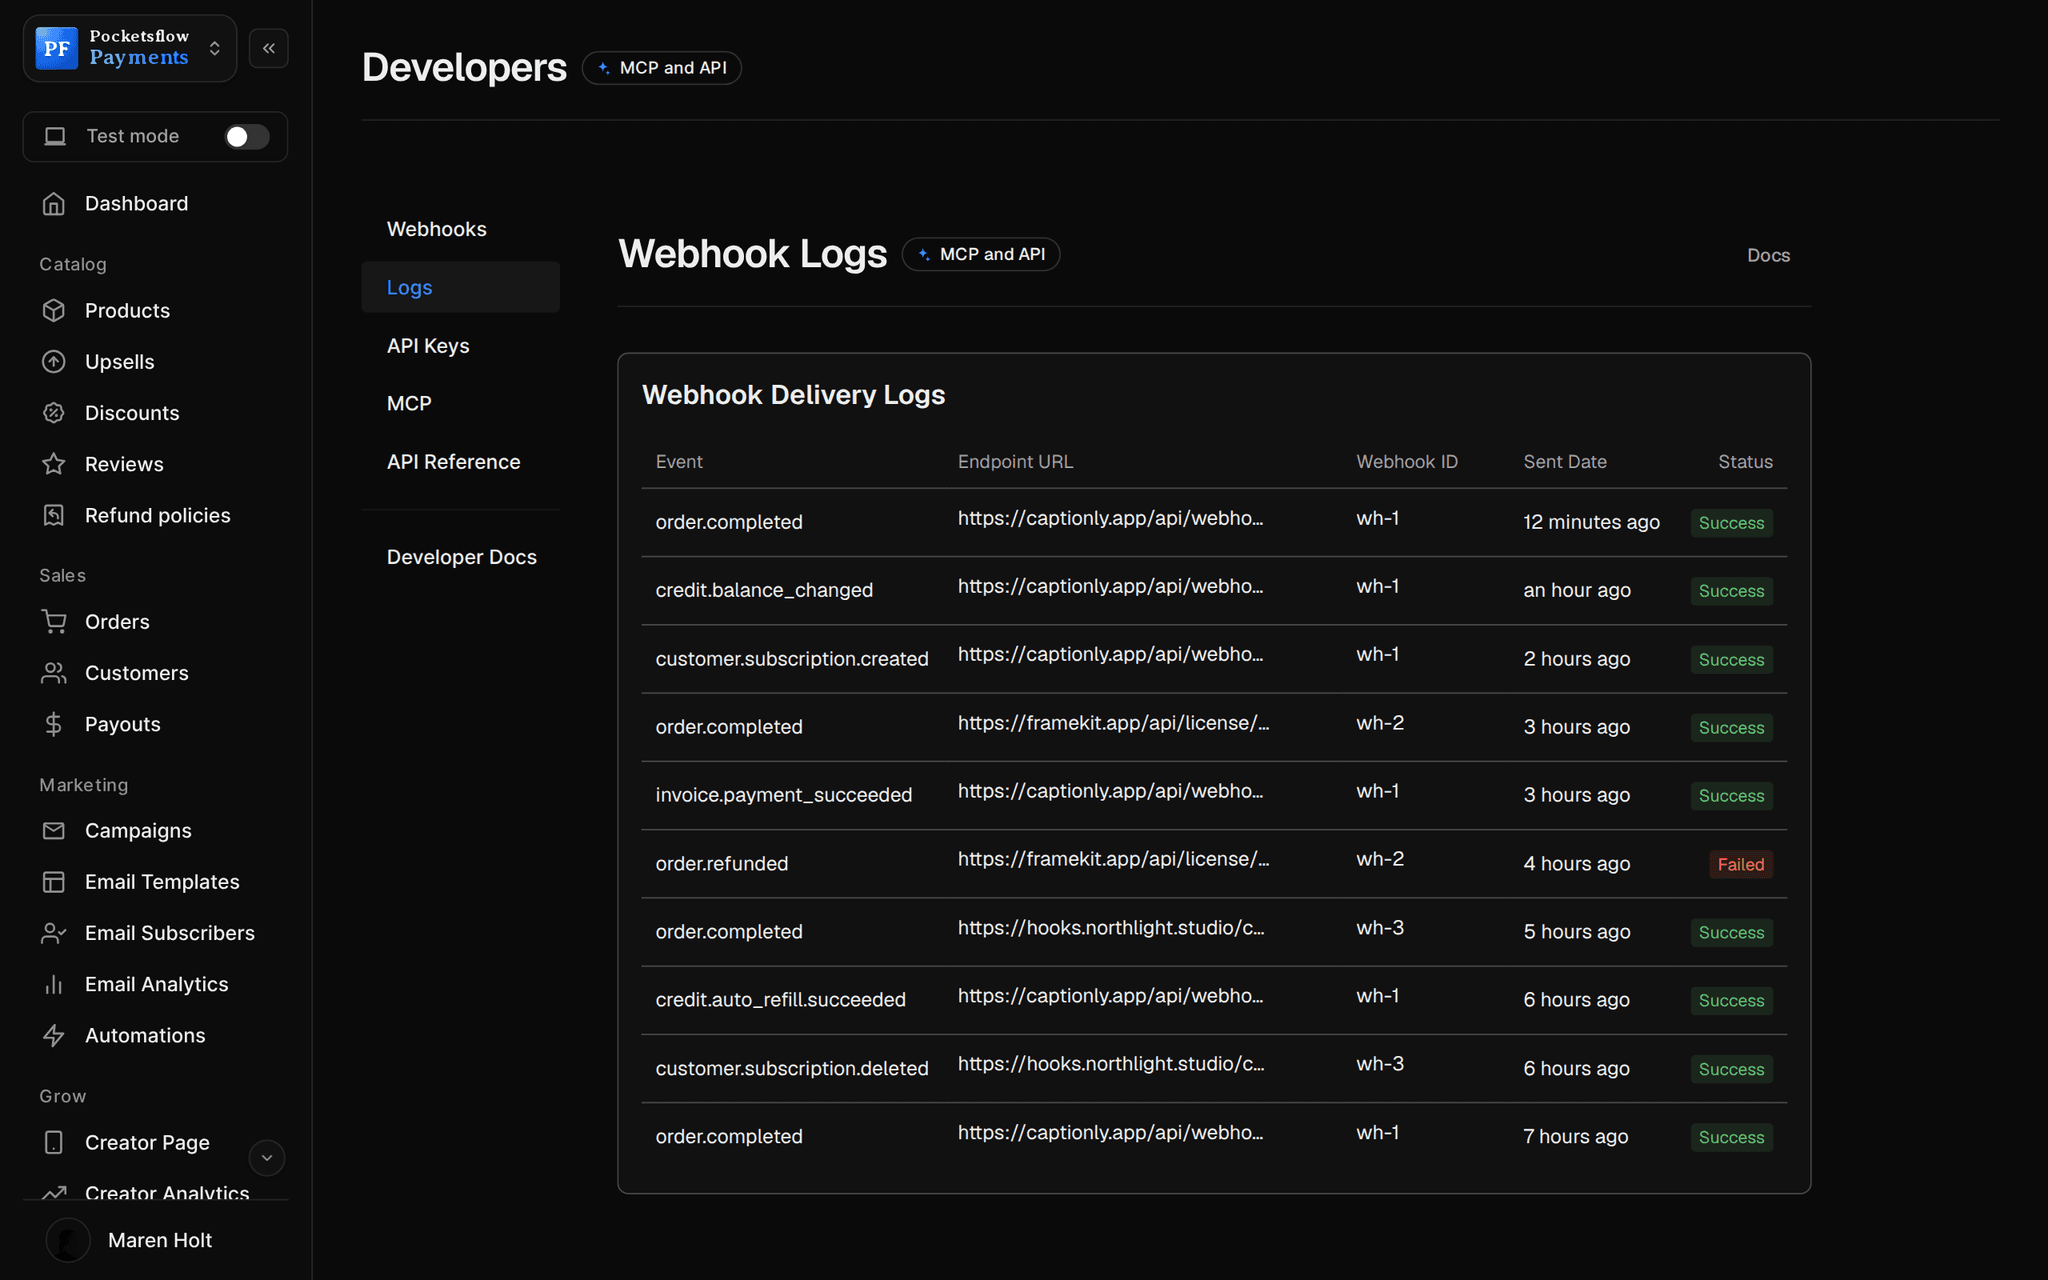Click the Automations lightning icon
2048x1280 pixels.
[x=54, y=1035]
